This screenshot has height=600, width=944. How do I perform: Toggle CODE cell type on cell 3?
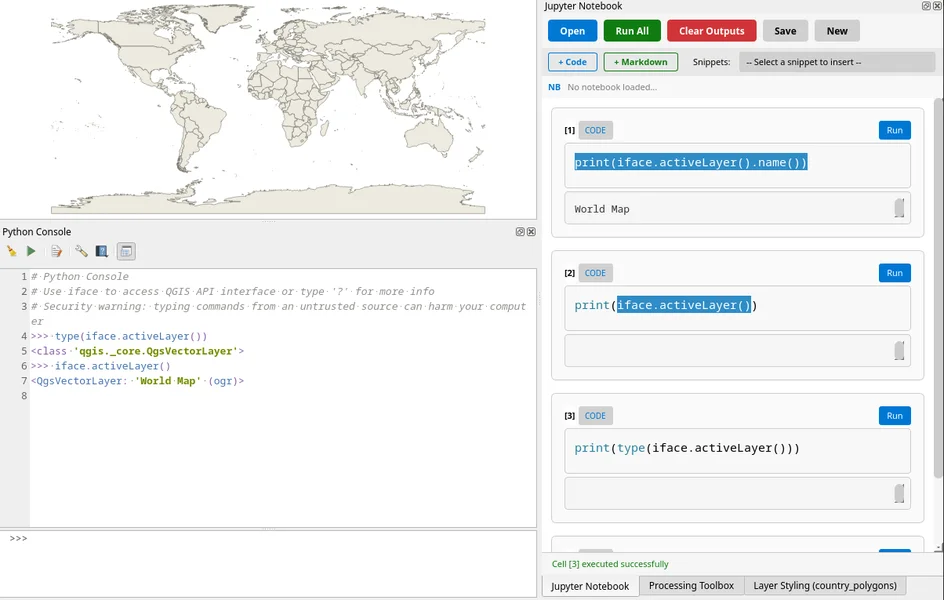(x=595, y=416)
